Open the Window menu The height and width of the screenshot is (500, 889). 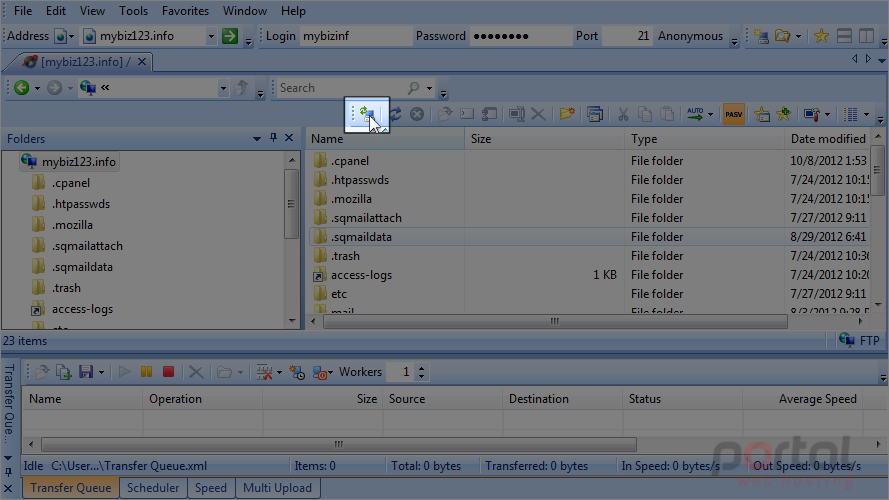tap(245, 11)
